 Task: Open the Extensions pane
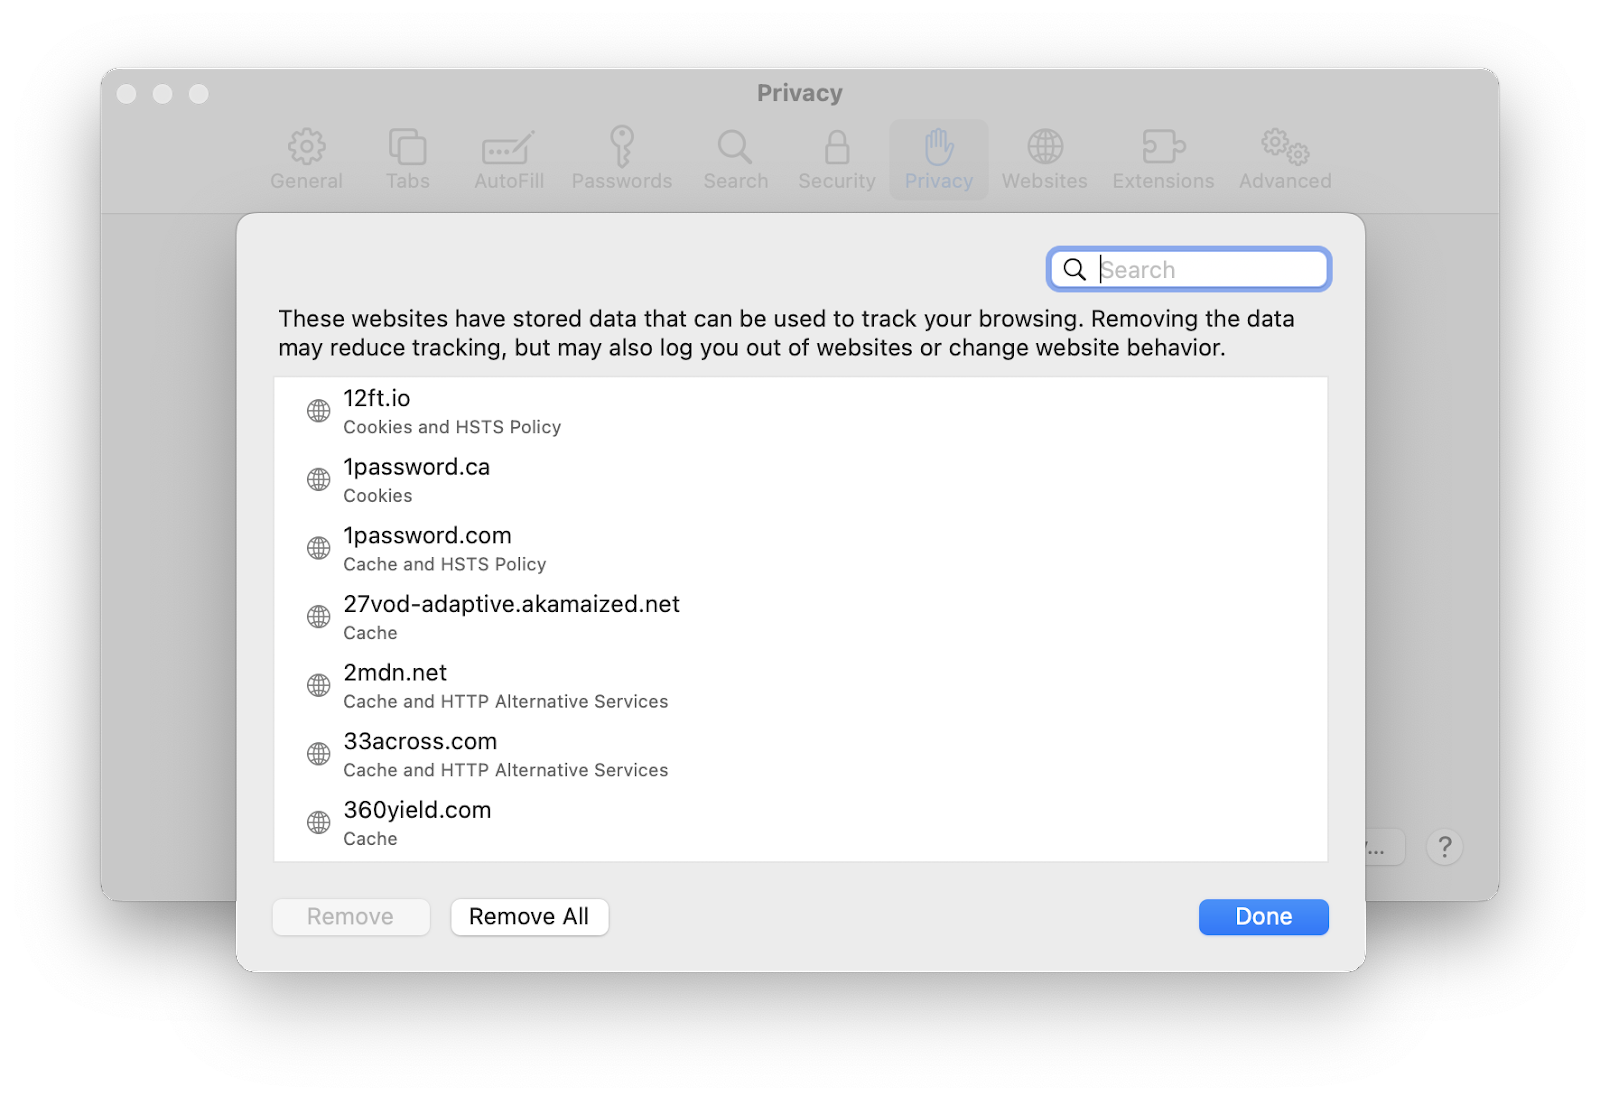point(1162,158)
